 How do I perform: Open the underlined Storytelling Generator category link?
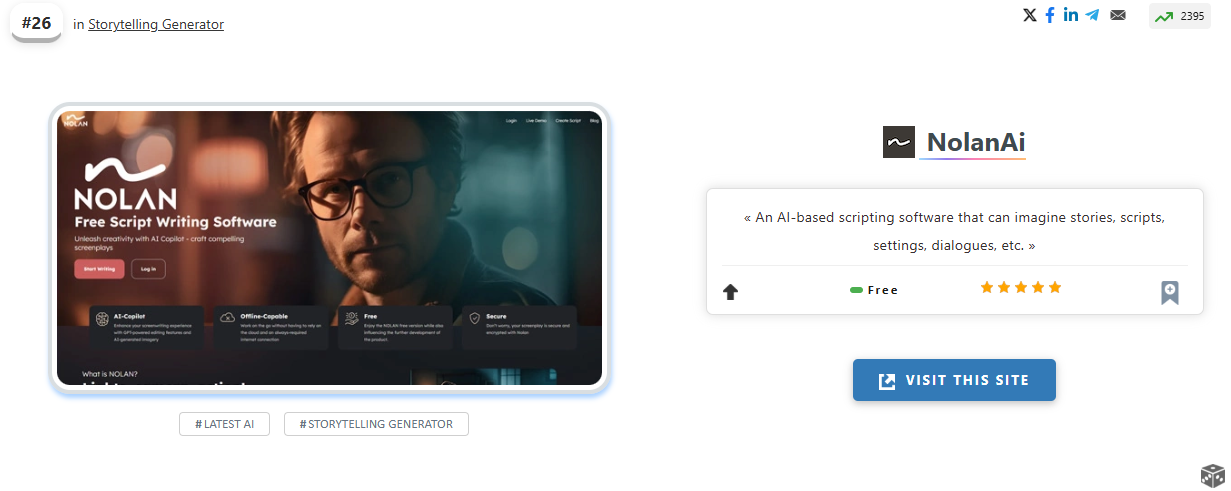[x=156, y=24]
